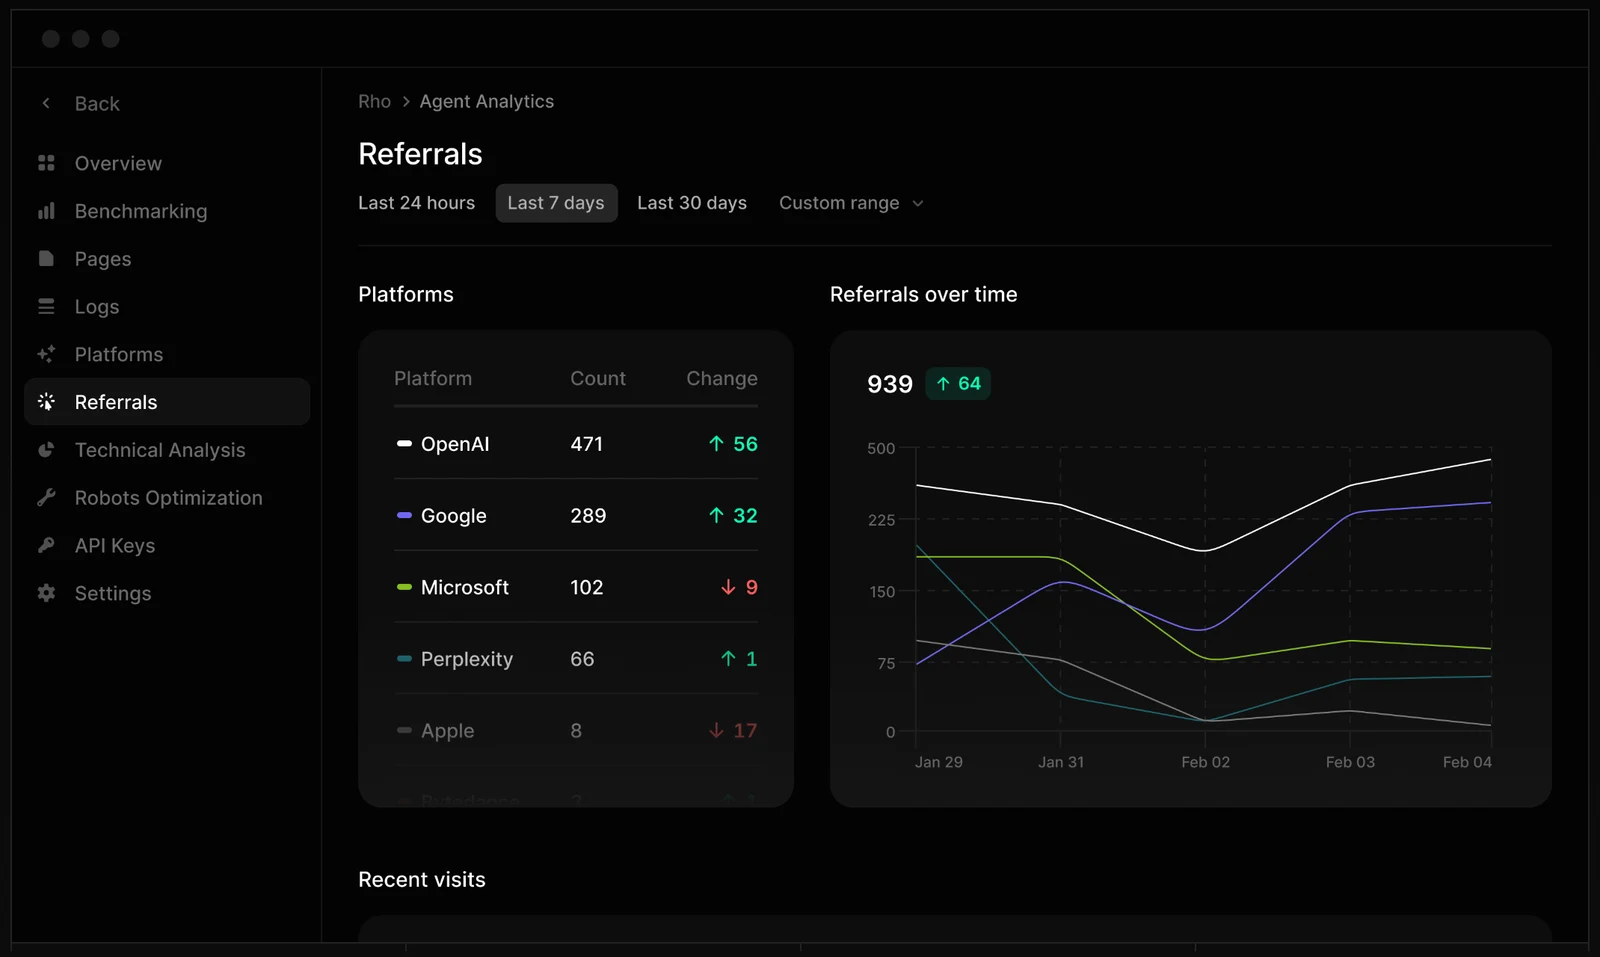The image size is (1600, 957).
Task: Click Microsoft green legend swatch
Action: [404, 587]
